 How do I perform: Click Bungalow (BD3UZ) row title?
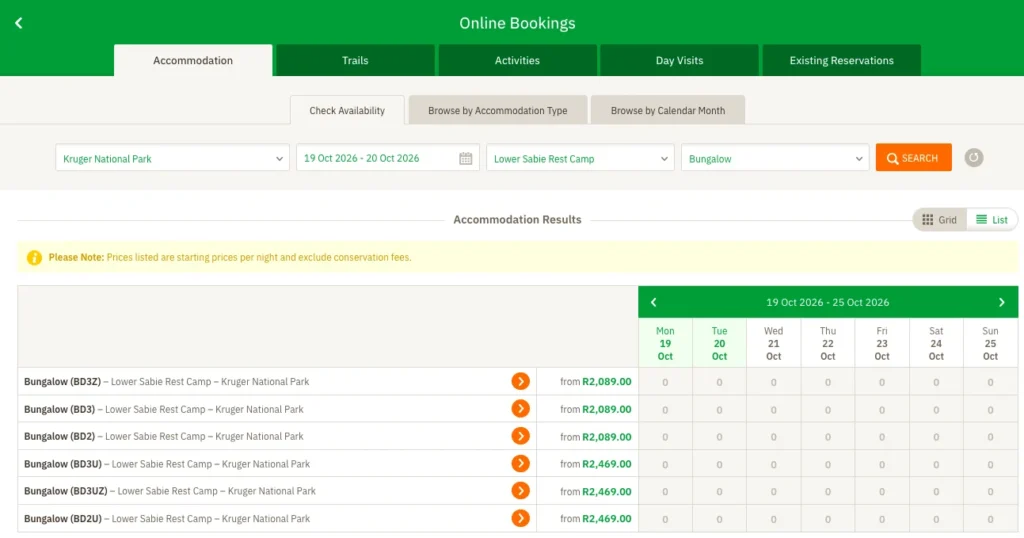click(170, 491)
